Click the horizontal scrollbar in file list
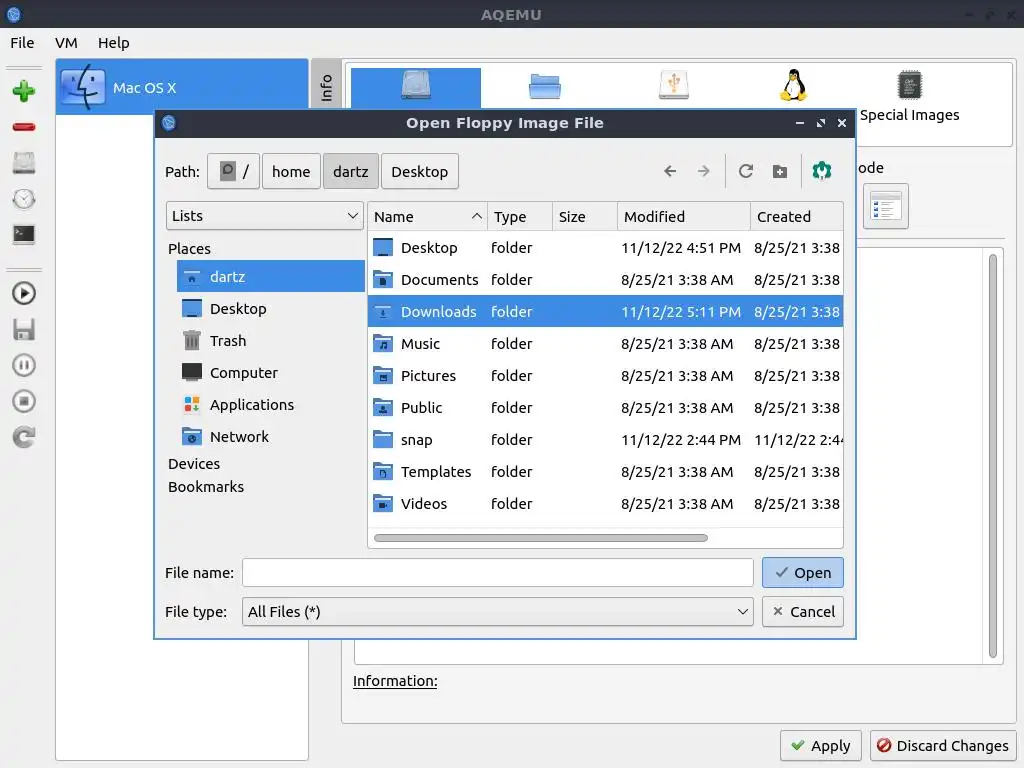This screenshot has width=1024, height=768. [541, 538]
